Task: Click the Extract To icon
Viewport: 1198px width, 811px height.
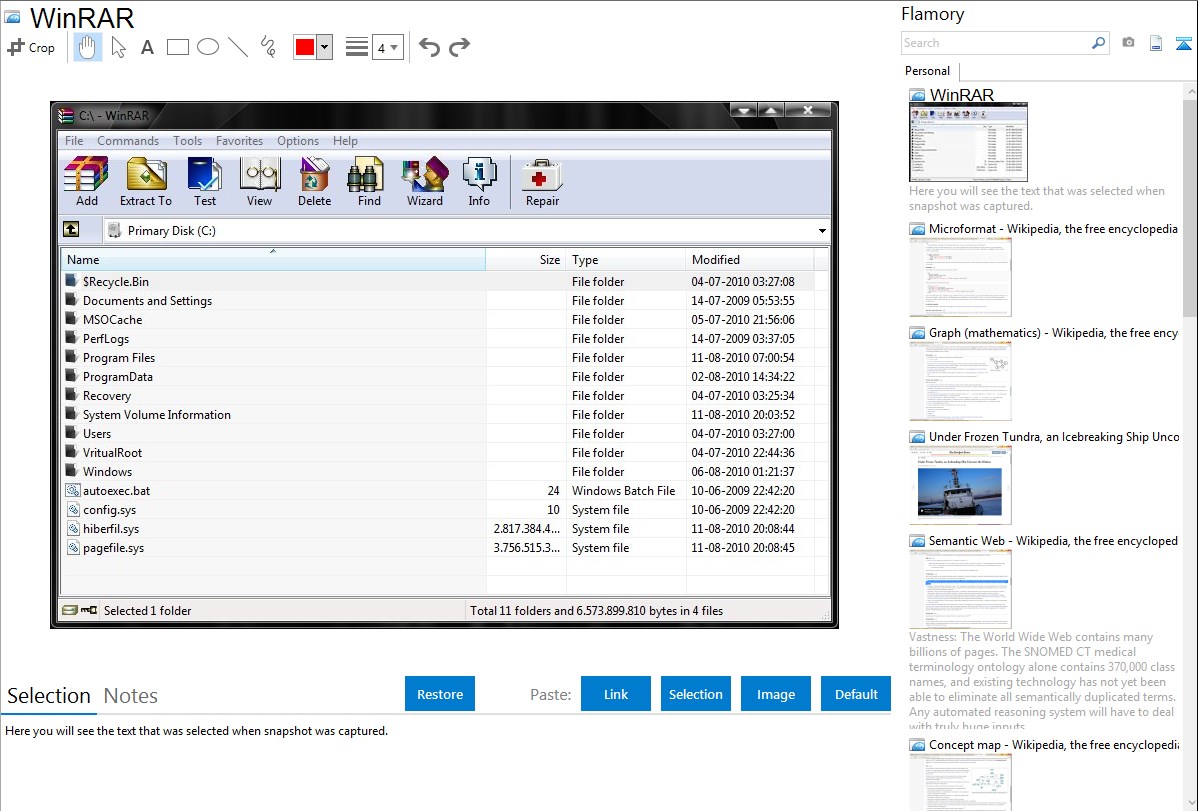Action: (x=146, y=182)
